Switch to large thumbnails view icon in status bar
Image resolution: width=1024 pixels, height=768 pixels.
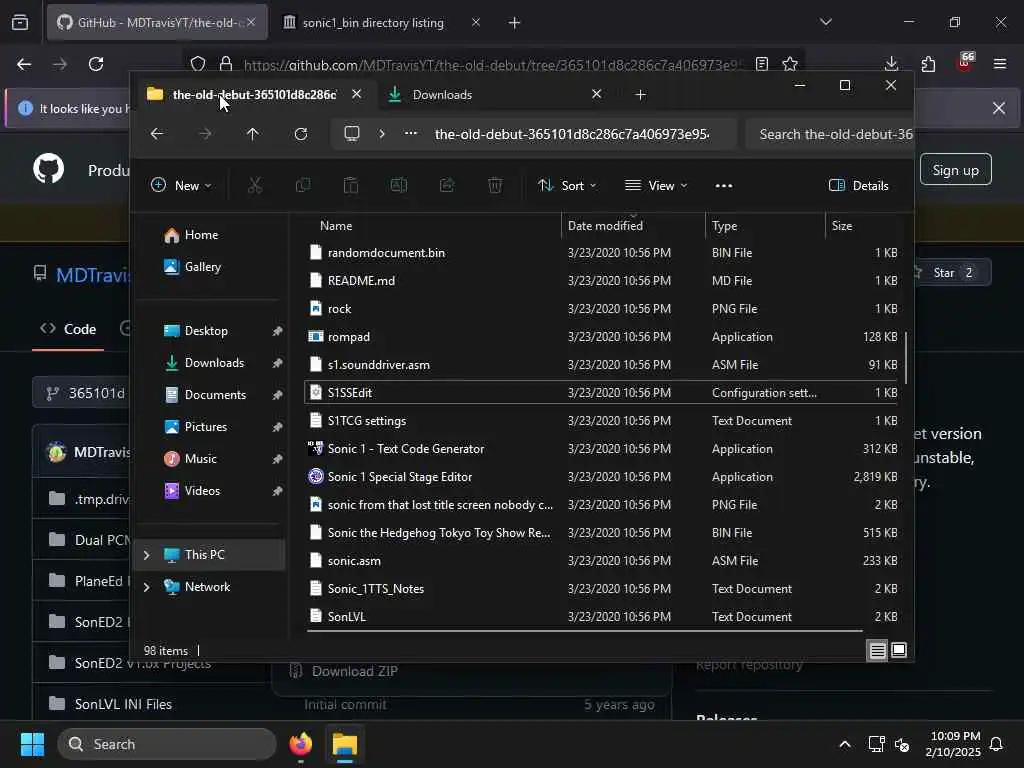click(899, 650)
